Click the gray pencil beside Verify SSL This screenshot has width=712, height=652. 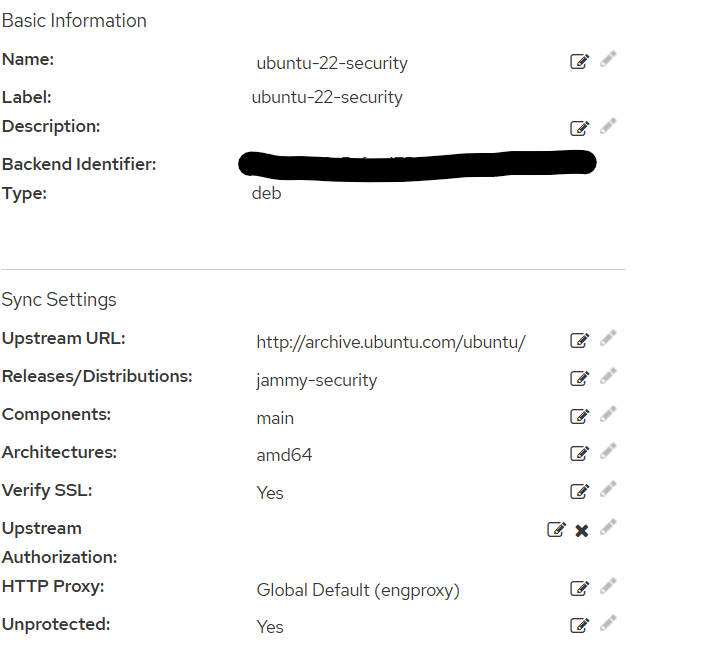[608, 489]
